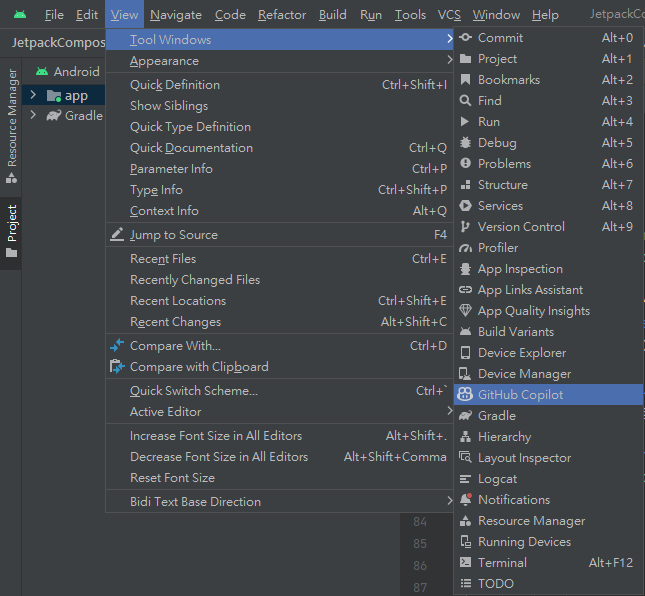This screenshot has width=645, height=596.
Task: Choose Quick Definition from View menu
Action: click(x=279, y=85)
